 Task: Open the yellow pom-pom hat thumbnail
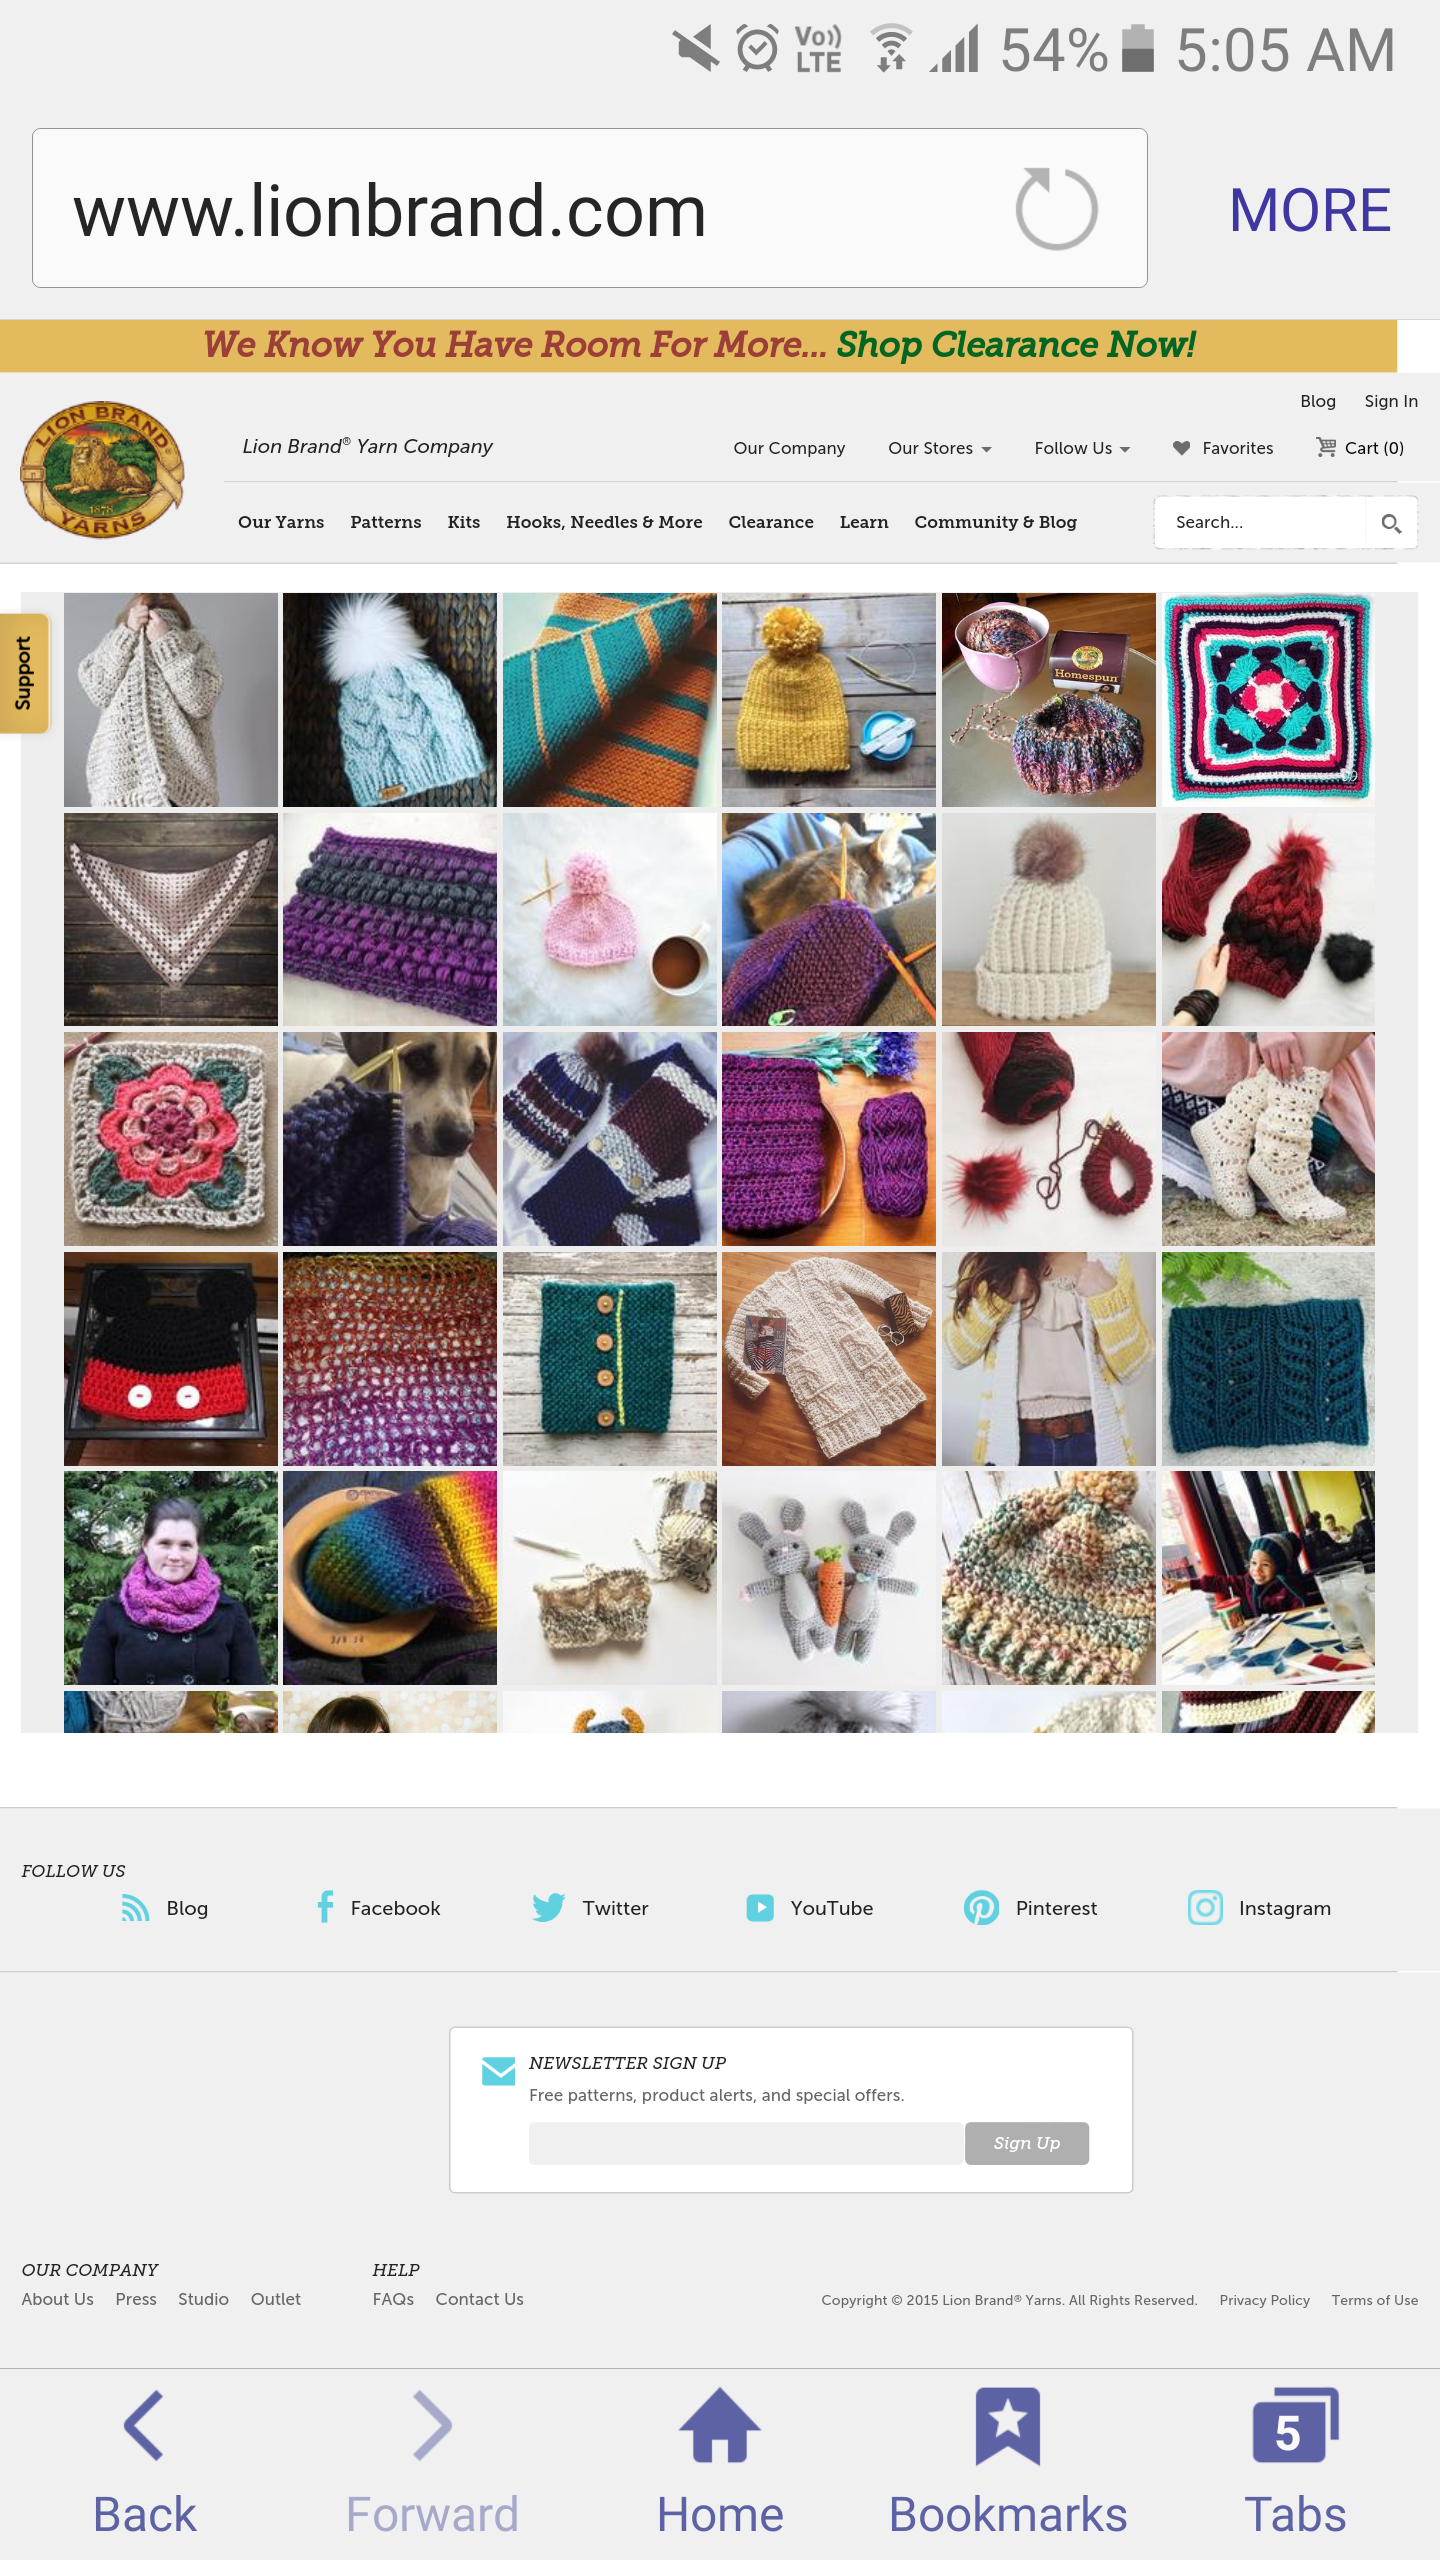829,700
